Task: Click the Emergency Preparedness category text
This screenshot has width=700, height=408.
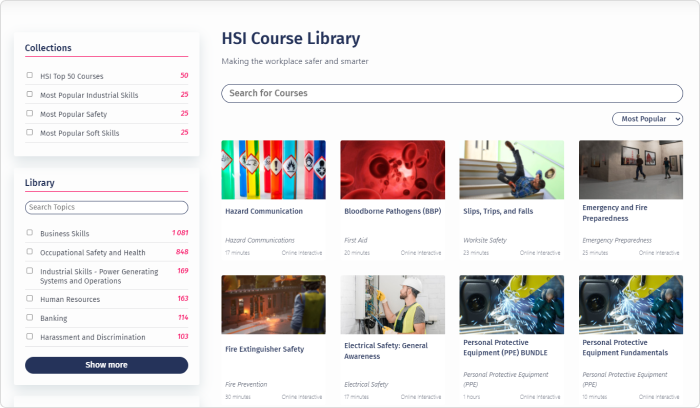Action: click(x=617, y=240)
